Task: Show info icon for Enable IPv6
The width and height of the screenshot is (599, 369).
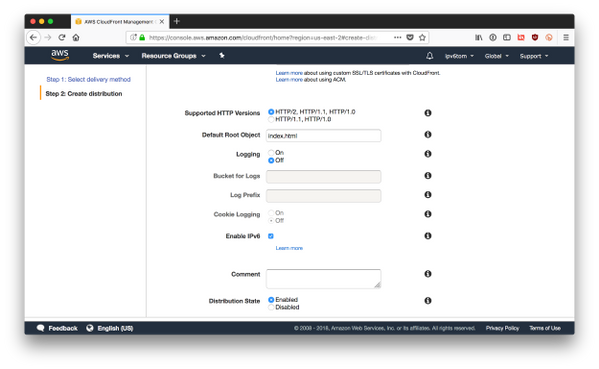Action: pyautogui.click(x=428, y=236)
